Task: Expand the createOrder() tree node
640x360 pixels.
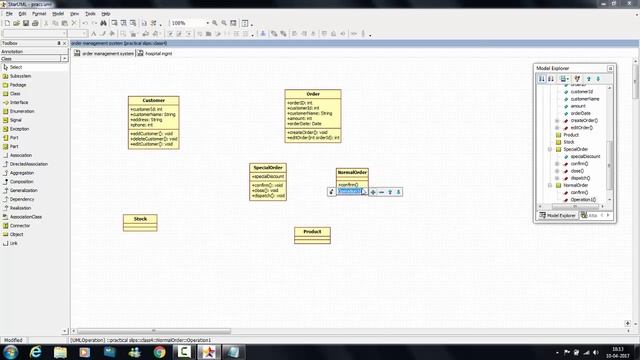Action: point(557,121)
